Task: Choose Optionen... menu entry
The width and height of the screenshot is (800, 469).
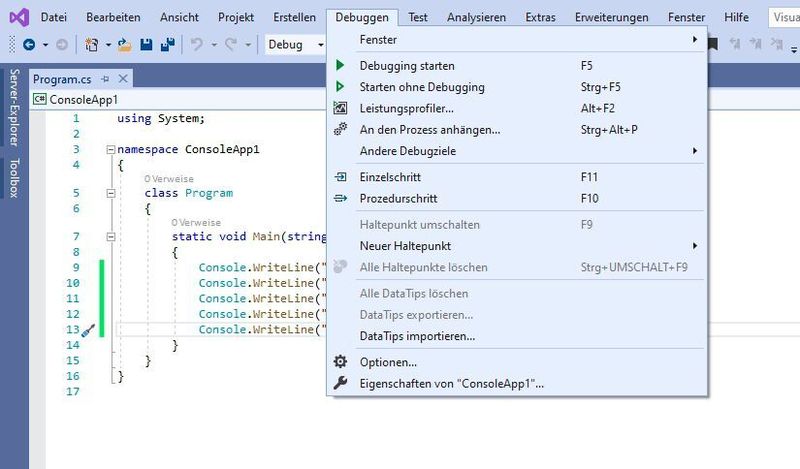Action: (x=517, y=362)
